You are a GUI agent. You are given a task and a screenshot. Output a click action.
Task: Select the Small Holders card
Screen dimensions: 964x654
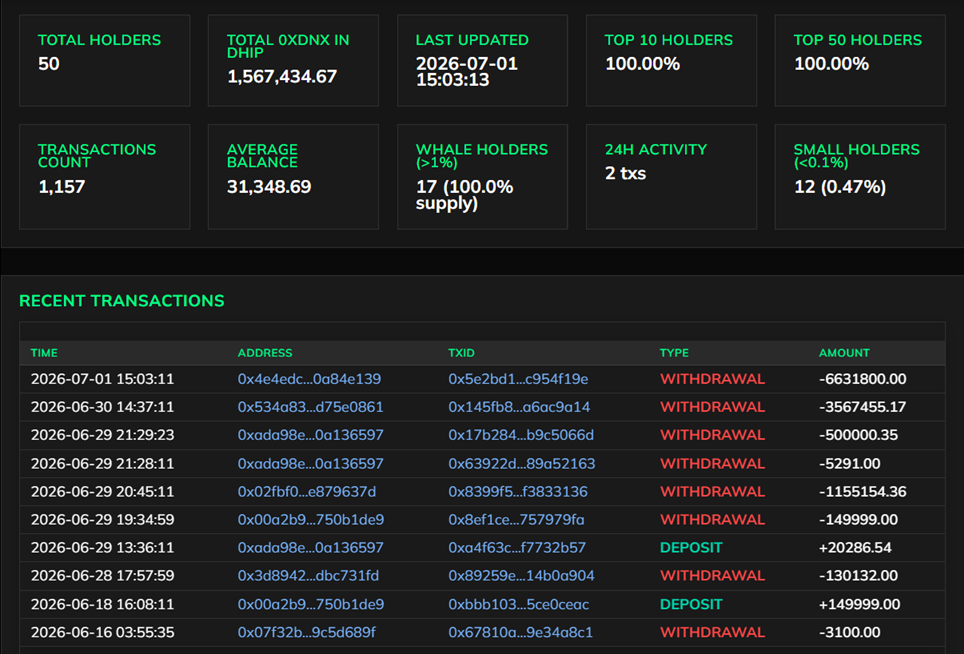coord(860,177)
